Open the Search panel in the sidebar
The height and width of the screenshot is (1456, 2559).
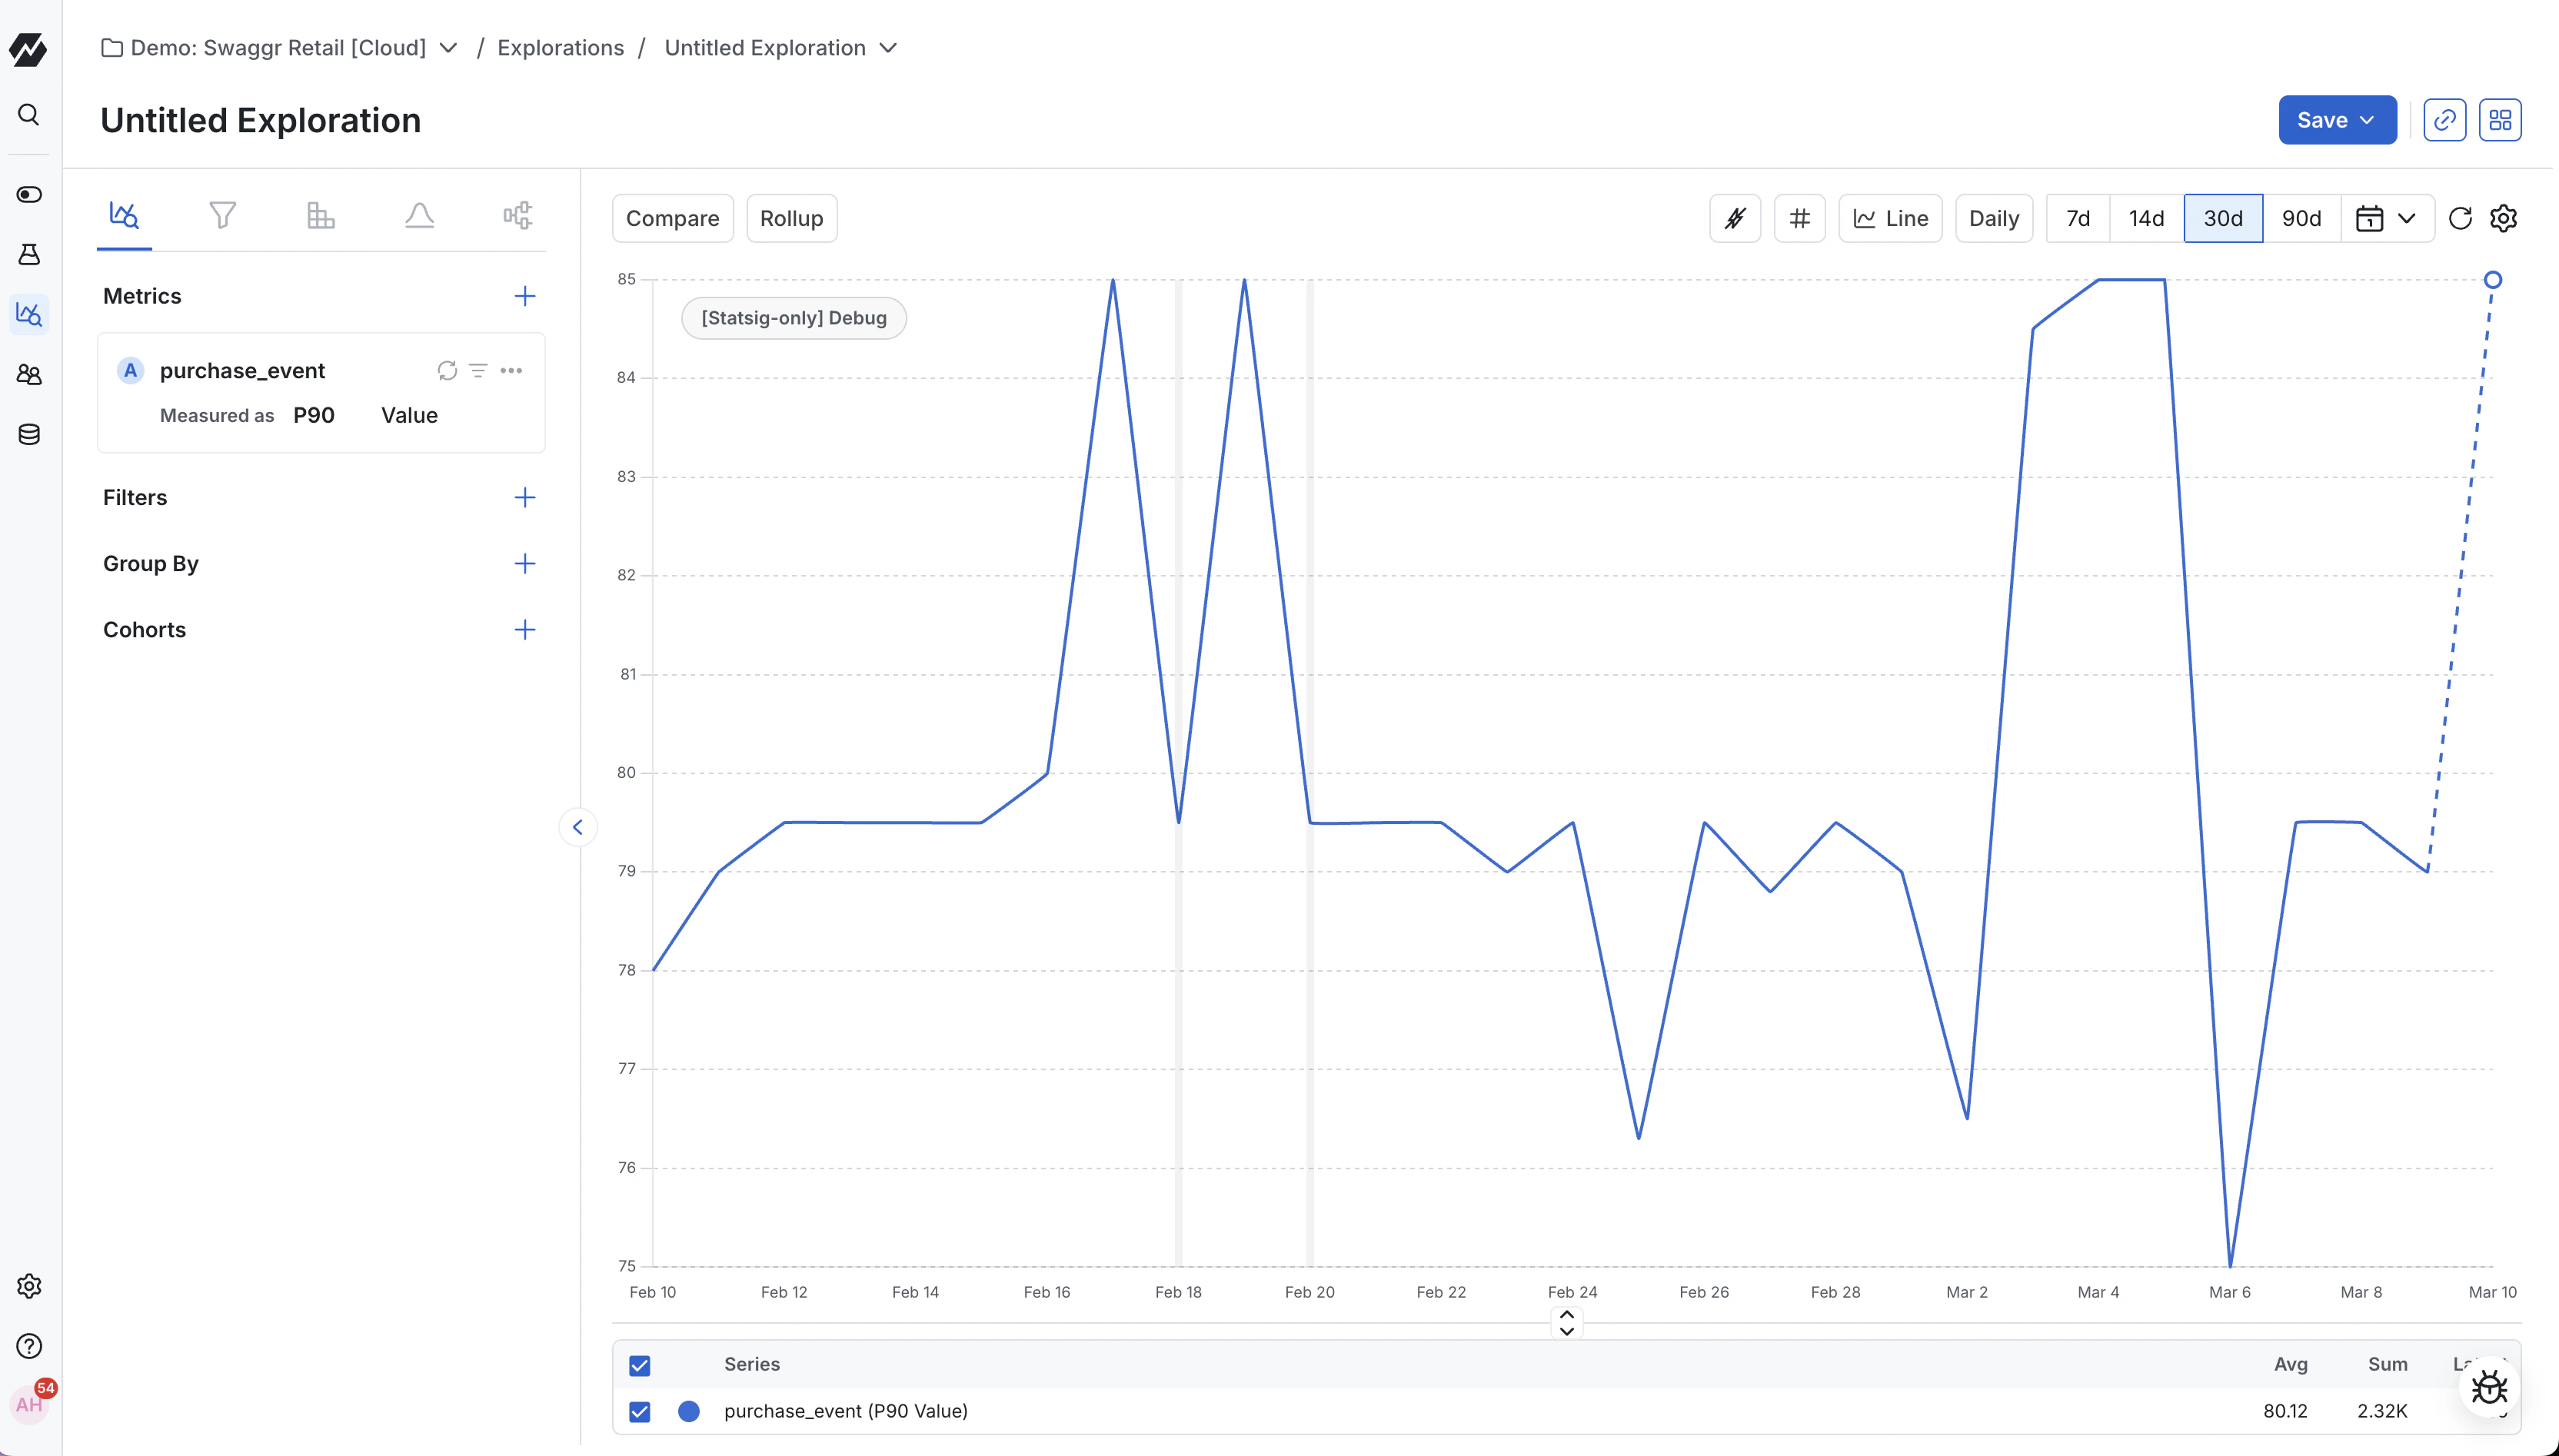(x=29, y=115)
